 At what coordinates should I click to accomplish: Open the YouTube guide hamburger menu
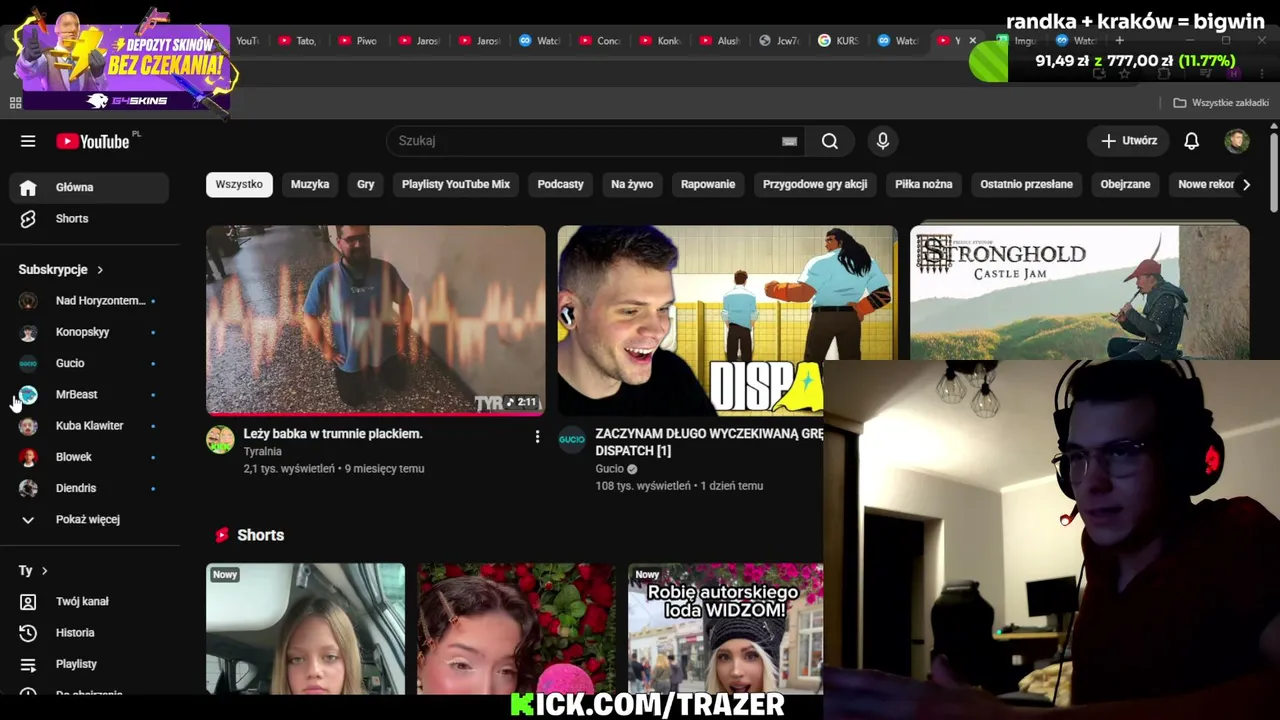pyautogui.click(x=28, y=141)
